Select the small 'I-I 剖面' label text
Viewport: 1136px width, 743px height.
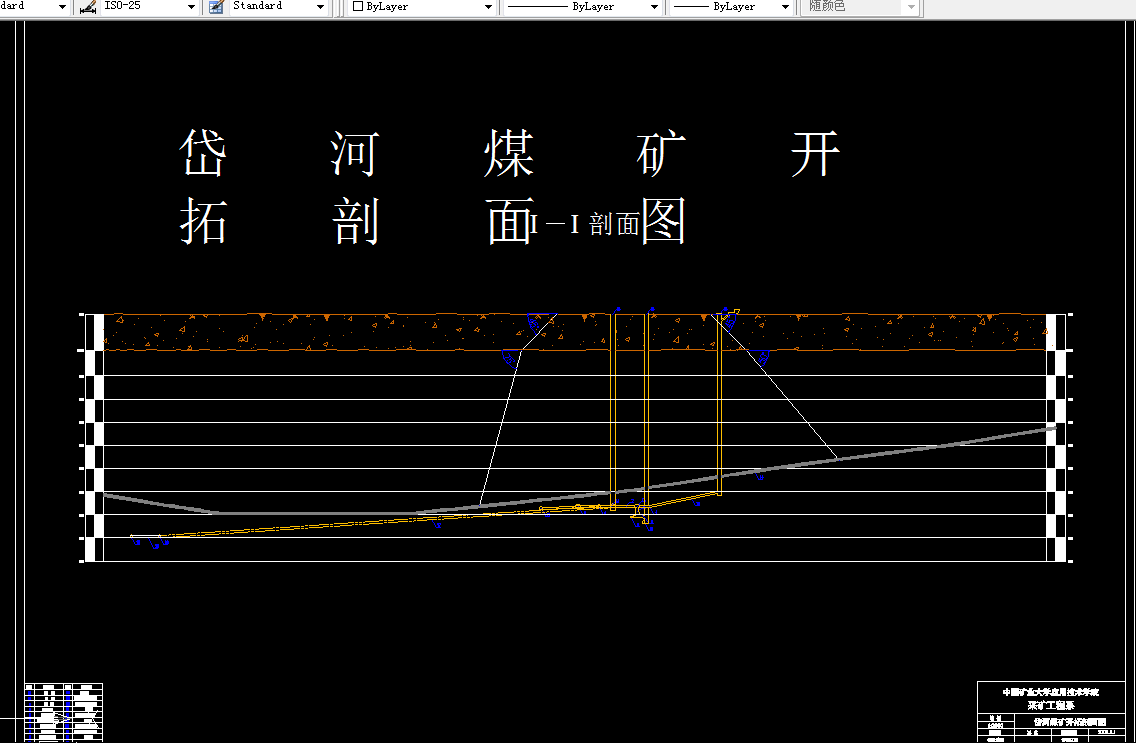(x=585, y=224)
